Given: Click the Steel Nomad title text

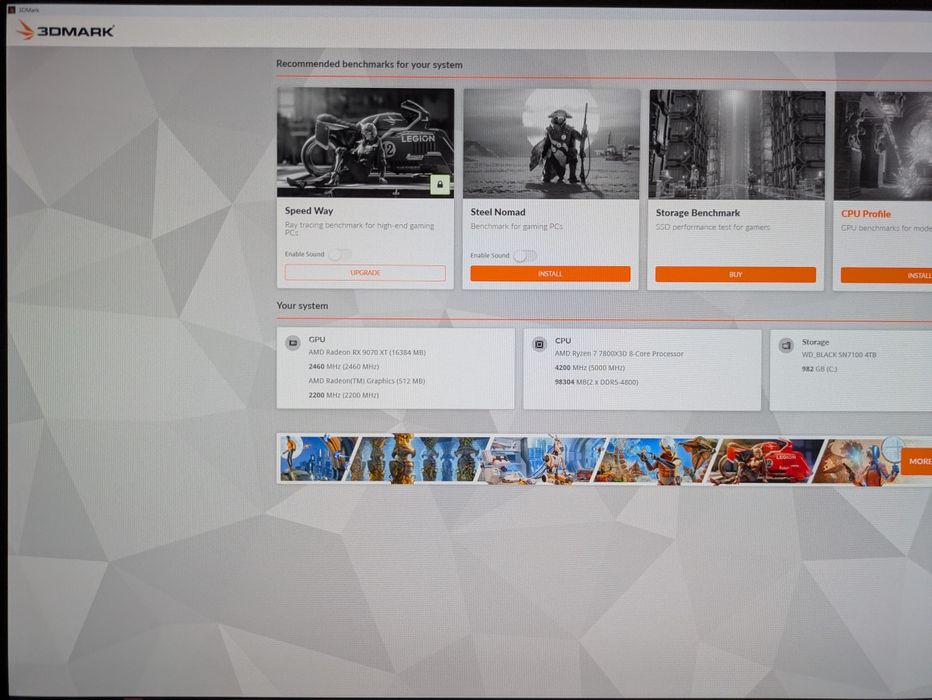Looking at the screenshot, I should (x=498, y=212).
